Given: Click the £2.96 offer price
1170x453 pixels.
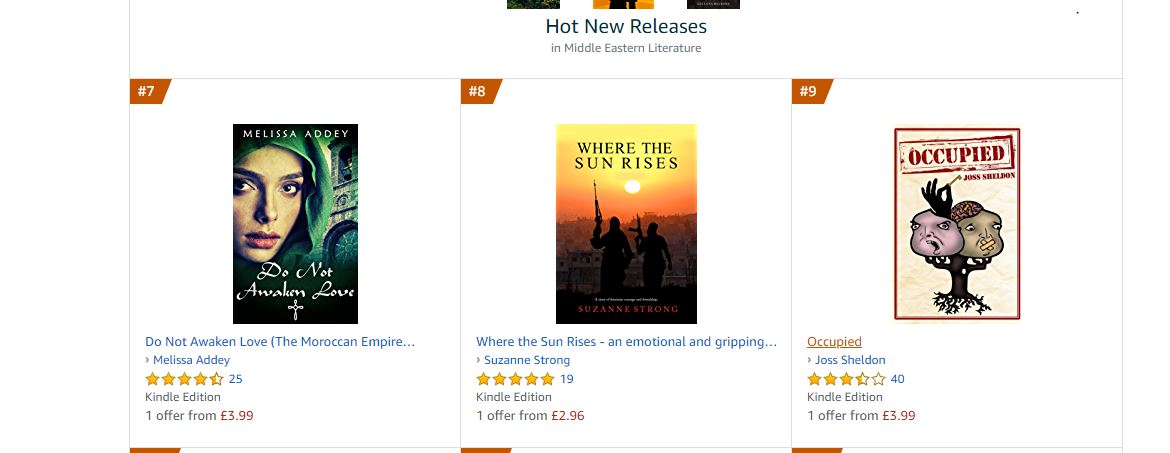Looking at the screenshot, I should point(568,415).
